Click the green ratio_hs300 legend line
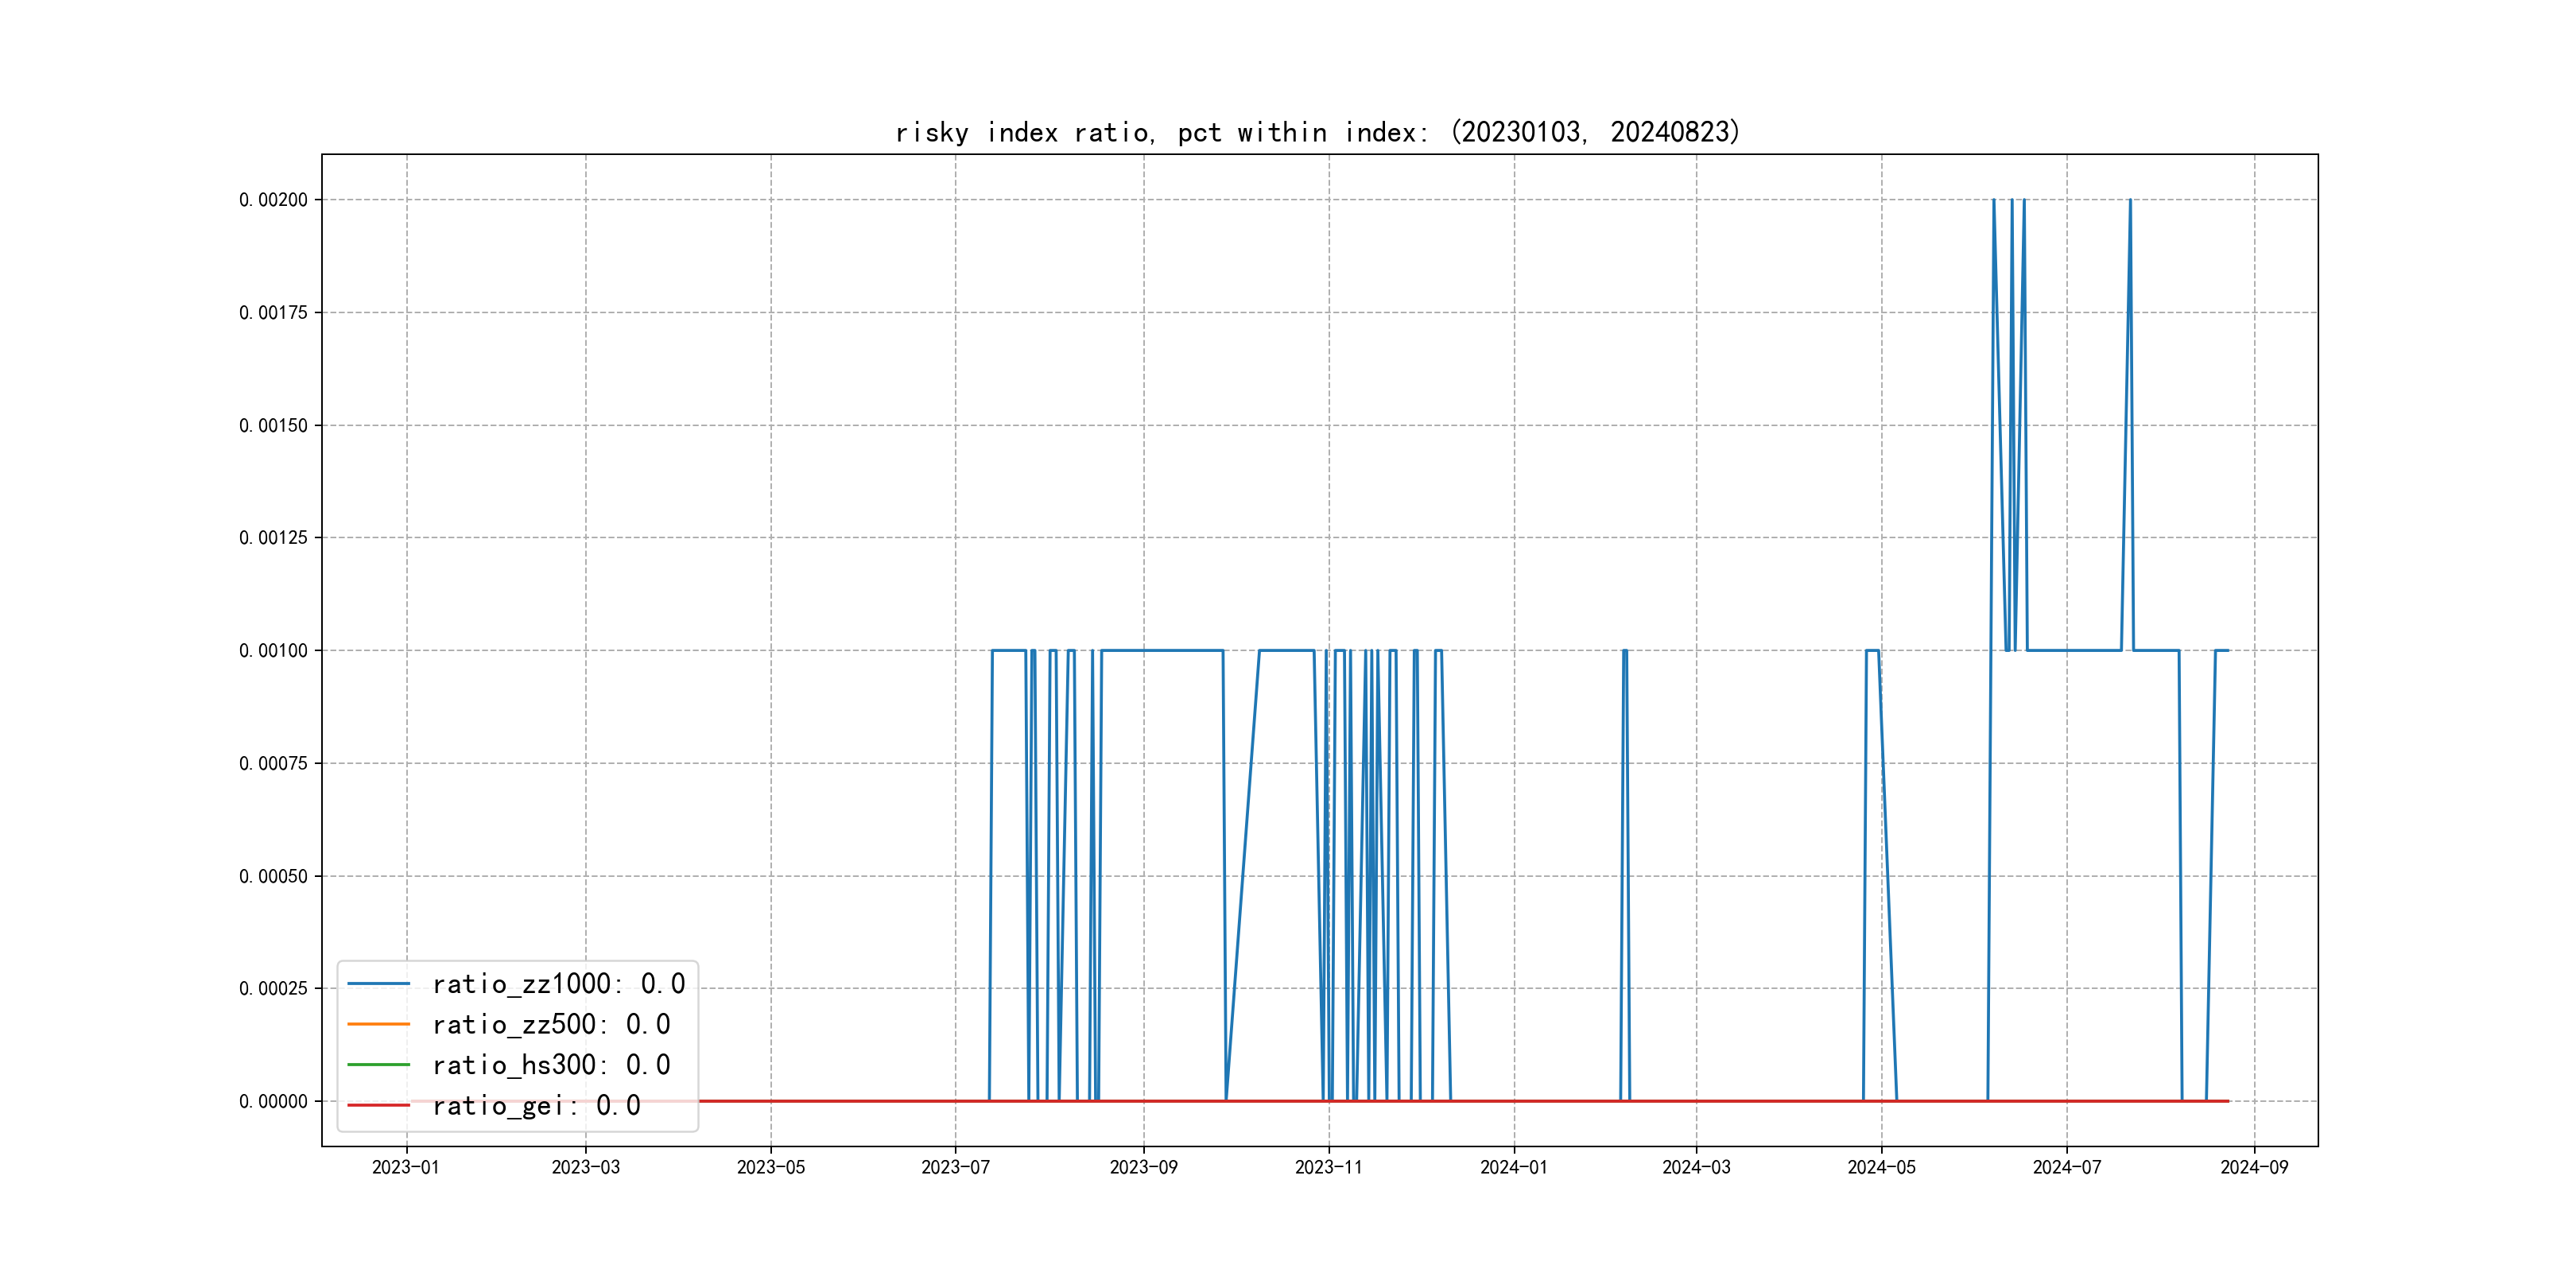The height and width of the screenshot is (1288, 2576). (378, 1065)
